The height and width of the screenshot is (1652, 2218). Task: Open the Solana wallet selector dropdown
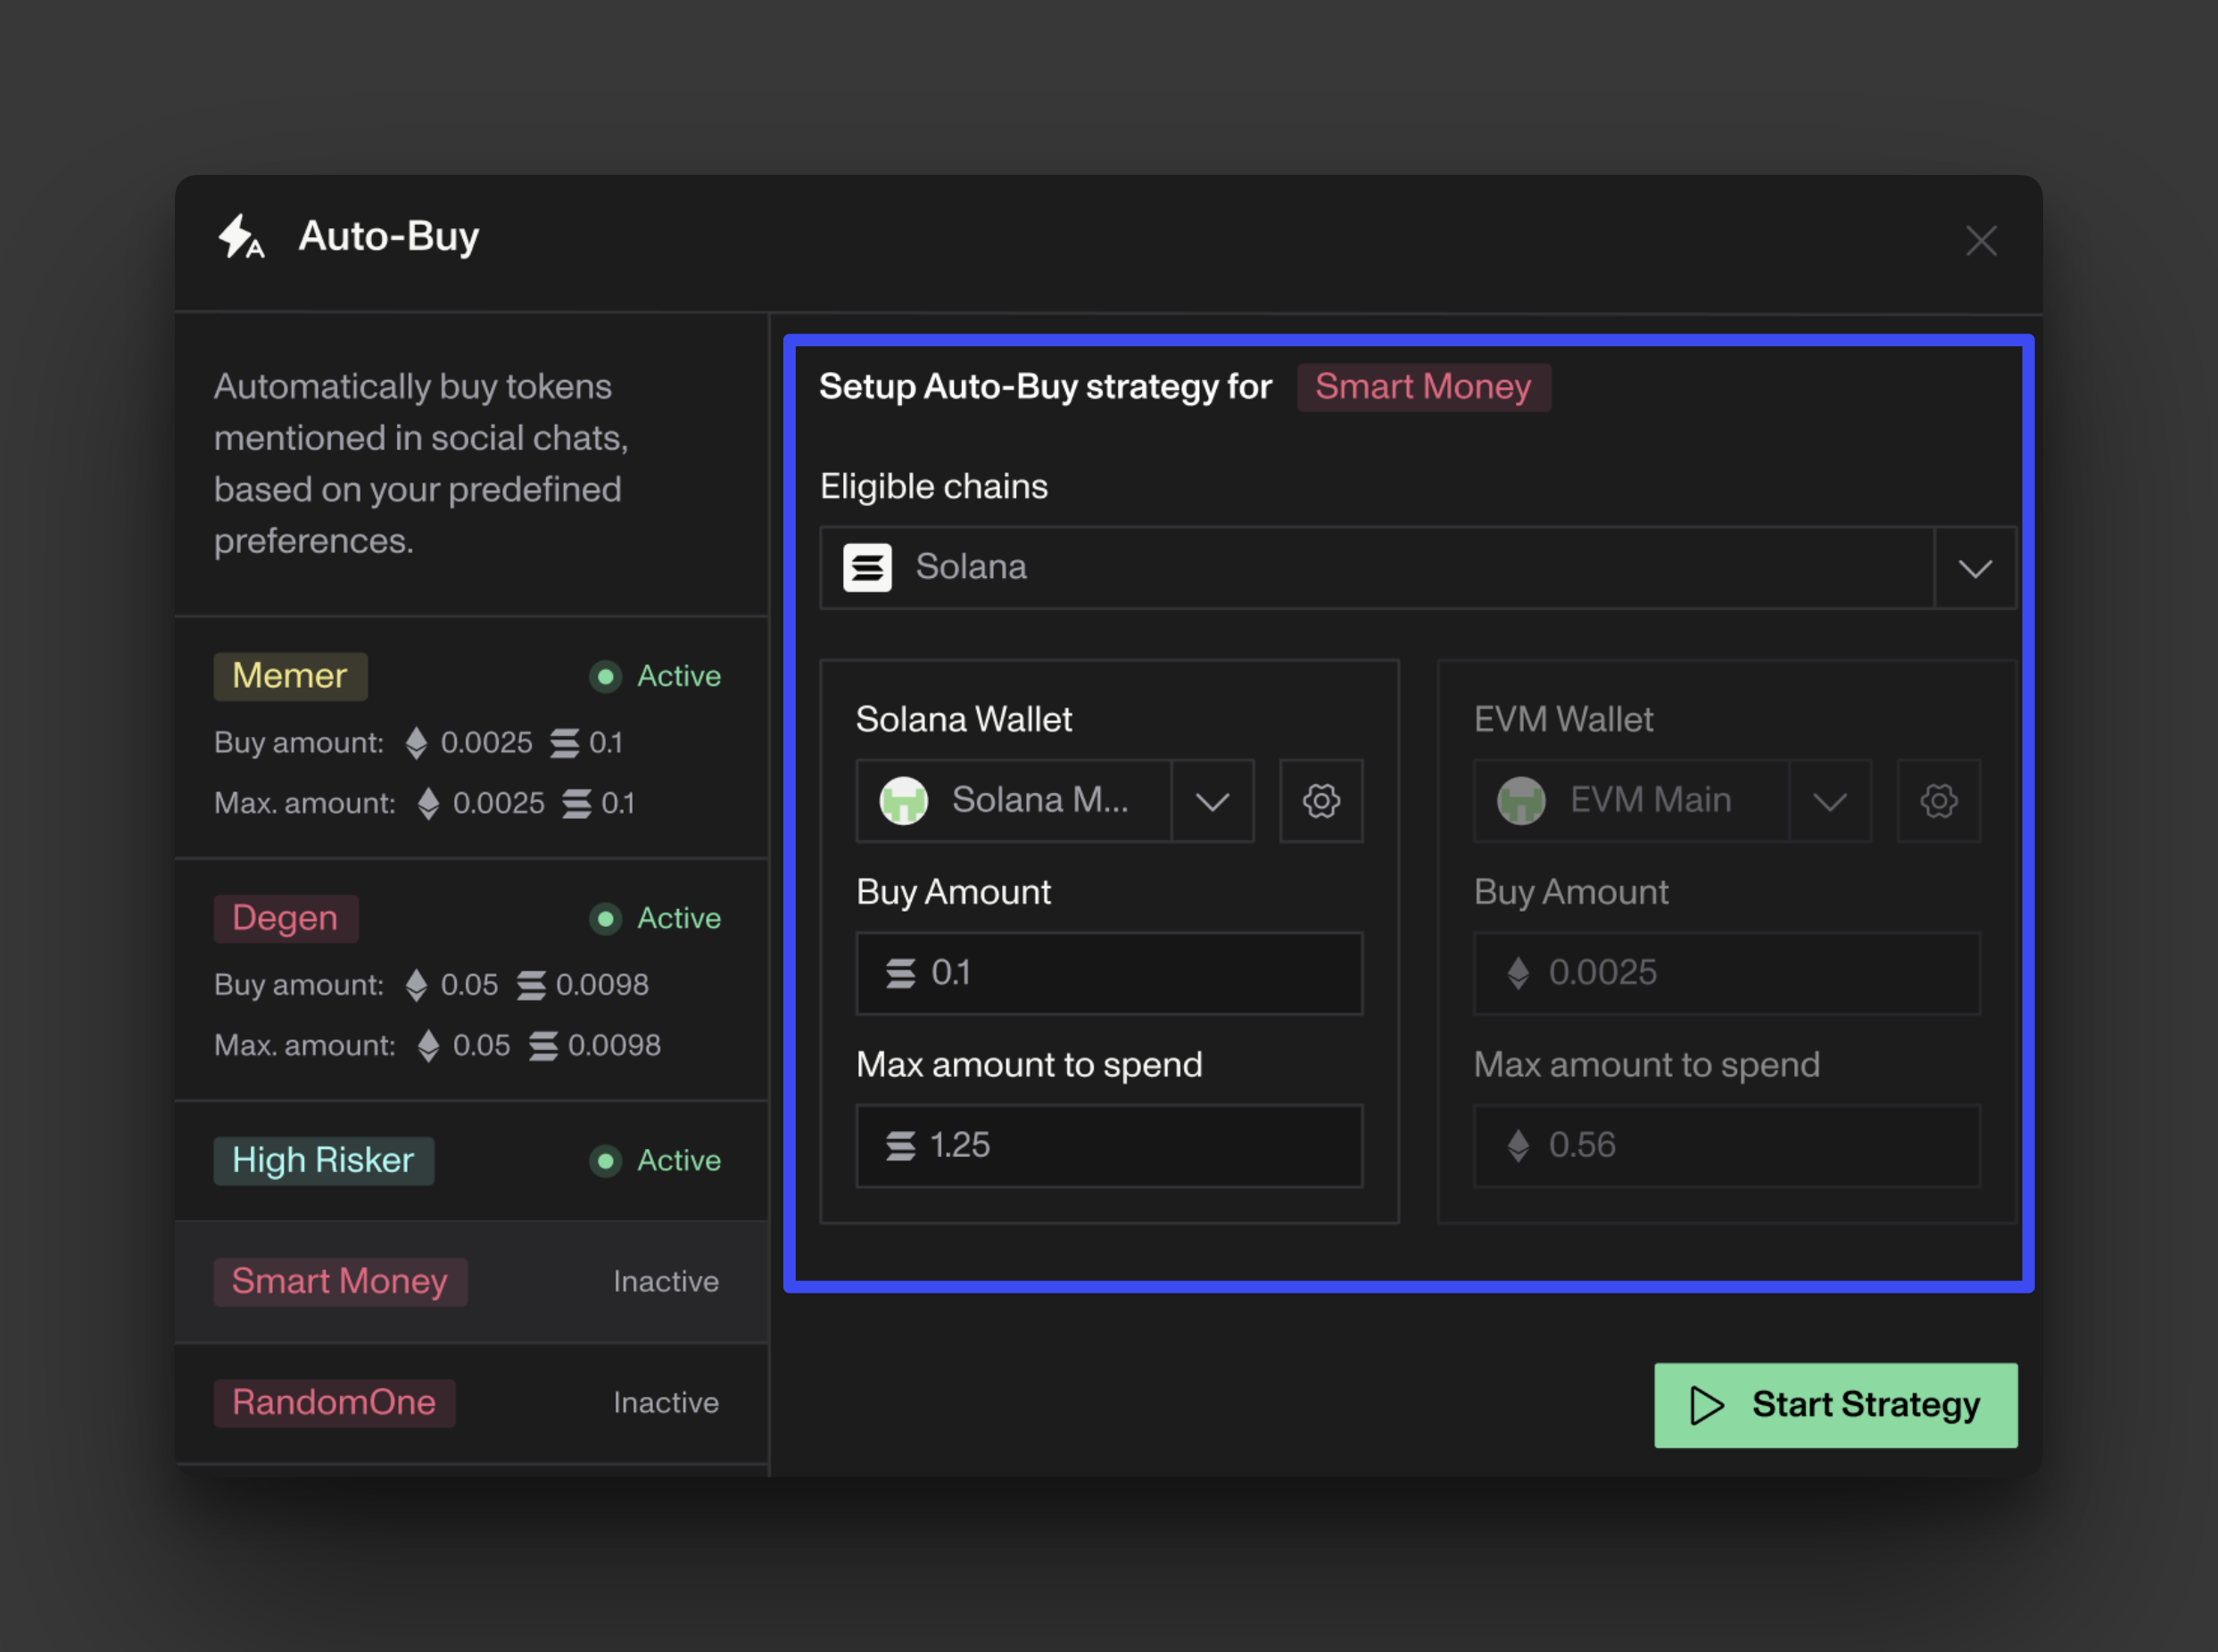point(1211,802)
